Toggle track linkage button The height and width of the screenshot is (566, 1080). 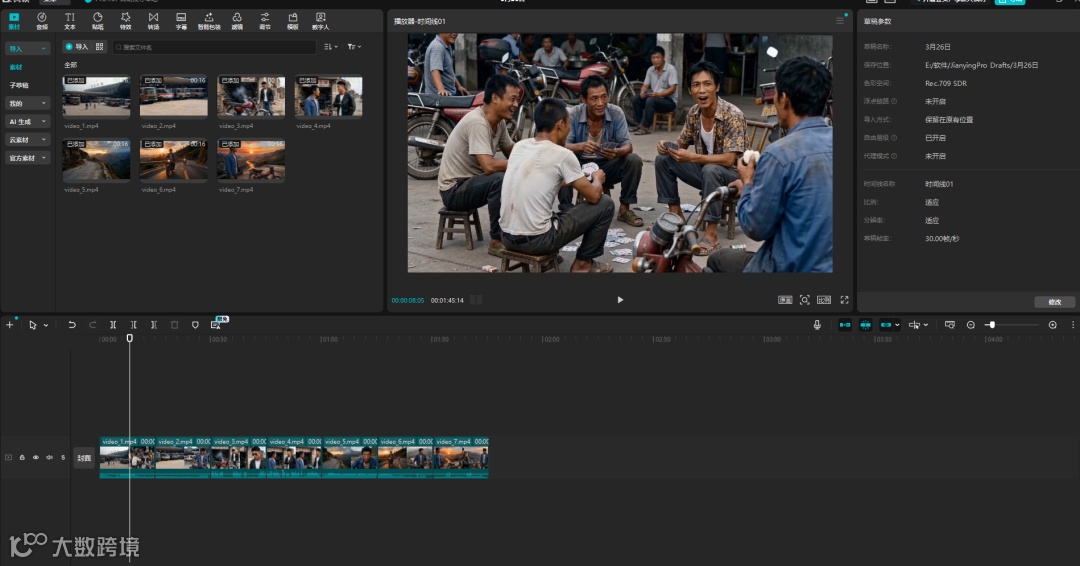[886, 325]
